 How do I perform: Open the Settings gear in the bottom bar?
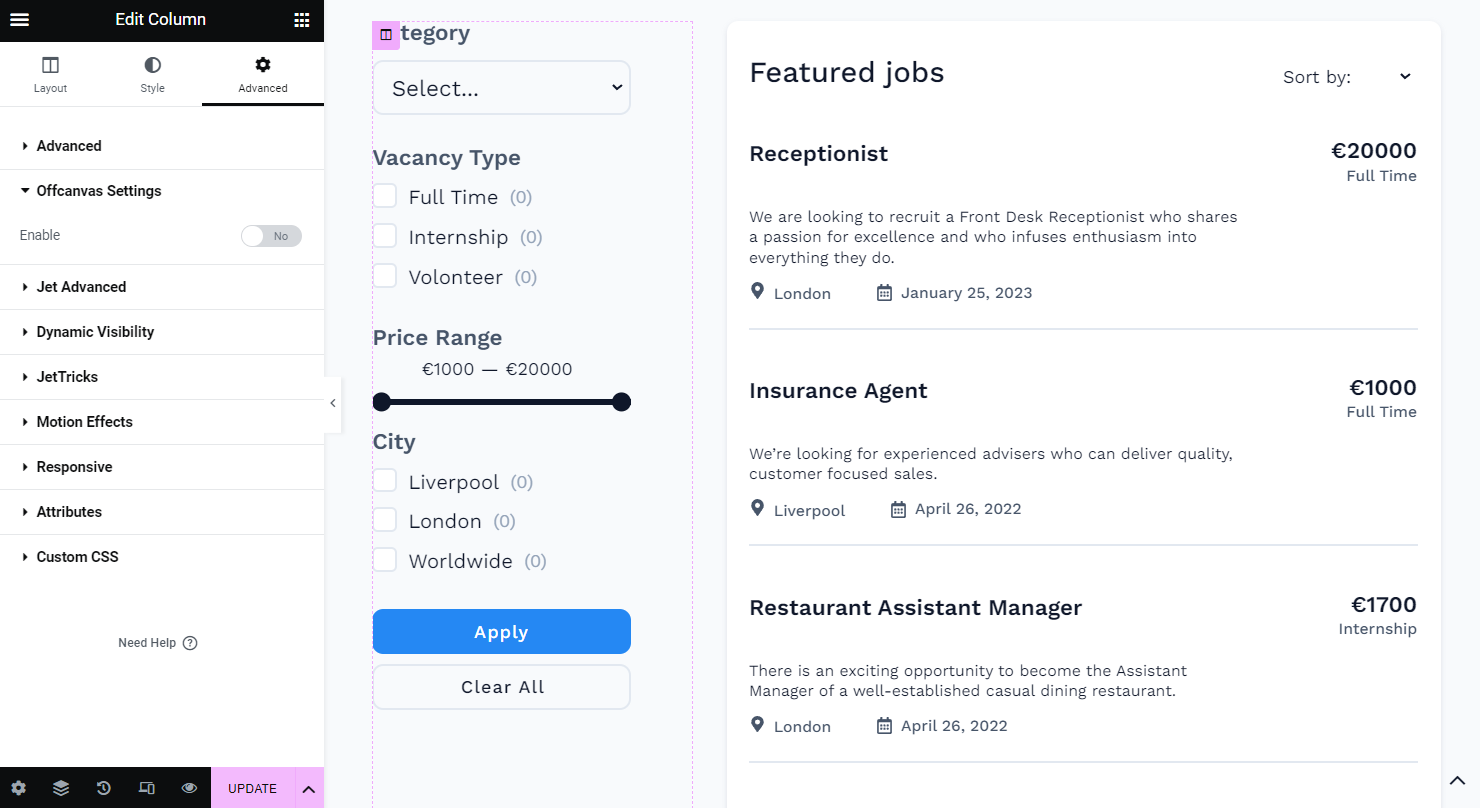point(19,788)
